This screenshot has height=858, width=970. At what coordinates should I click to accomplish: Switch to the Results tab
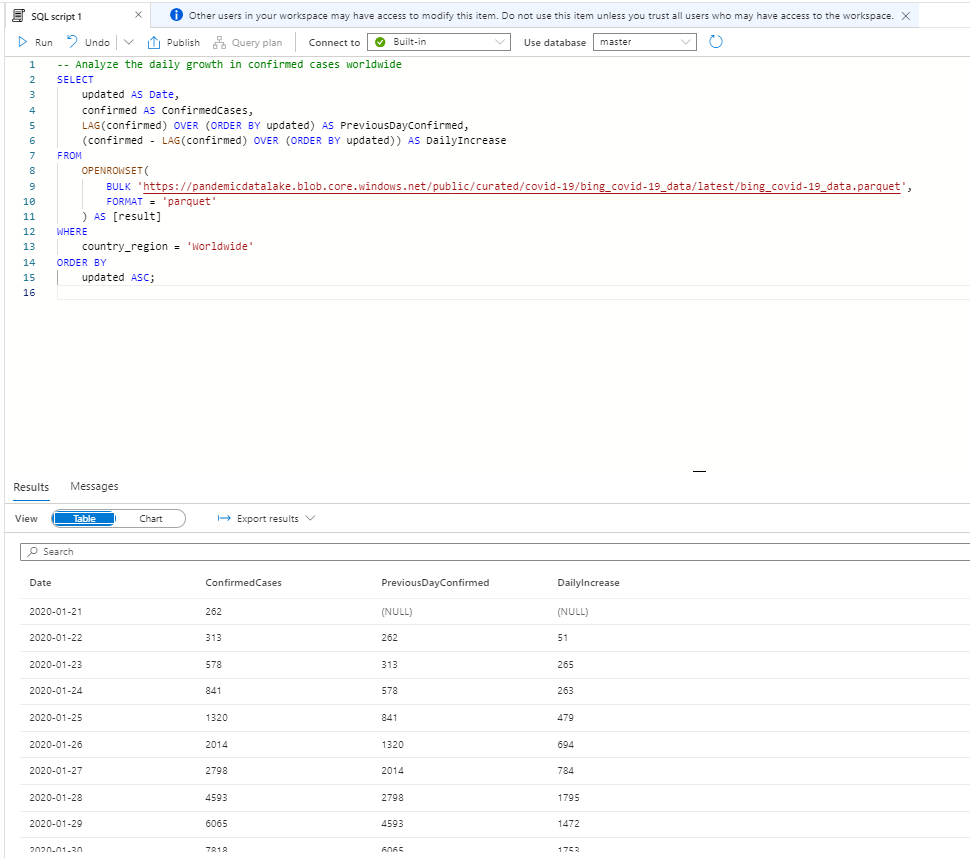[31, 487]
